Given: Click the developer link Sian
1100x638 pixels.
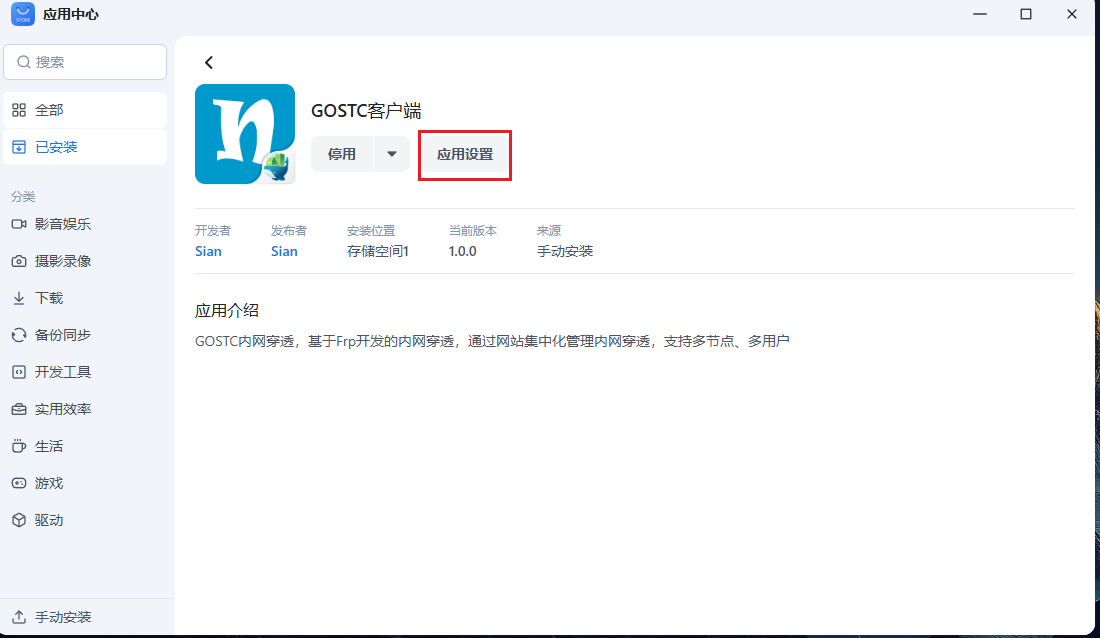Looking at the screenshot, I should click(x=208, y=251).
